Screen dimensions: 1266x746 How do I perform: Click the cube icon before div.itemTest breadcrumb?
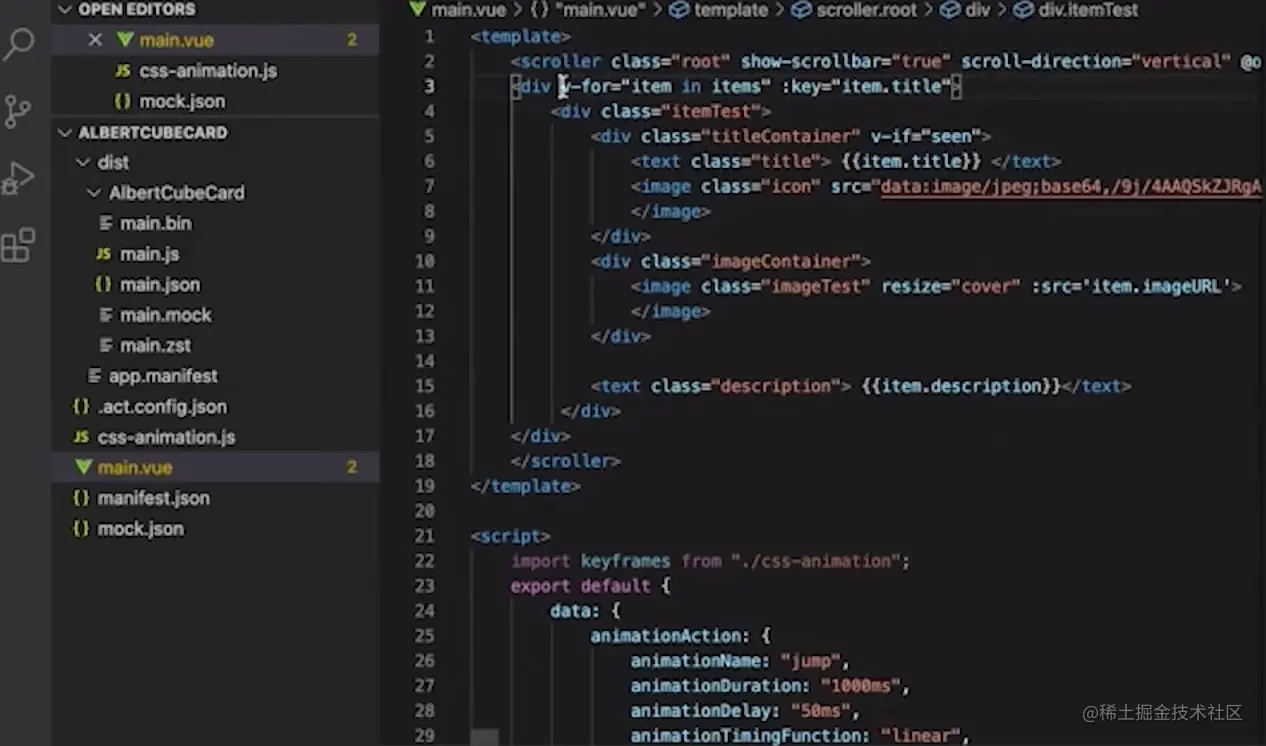click(1023, 10)
